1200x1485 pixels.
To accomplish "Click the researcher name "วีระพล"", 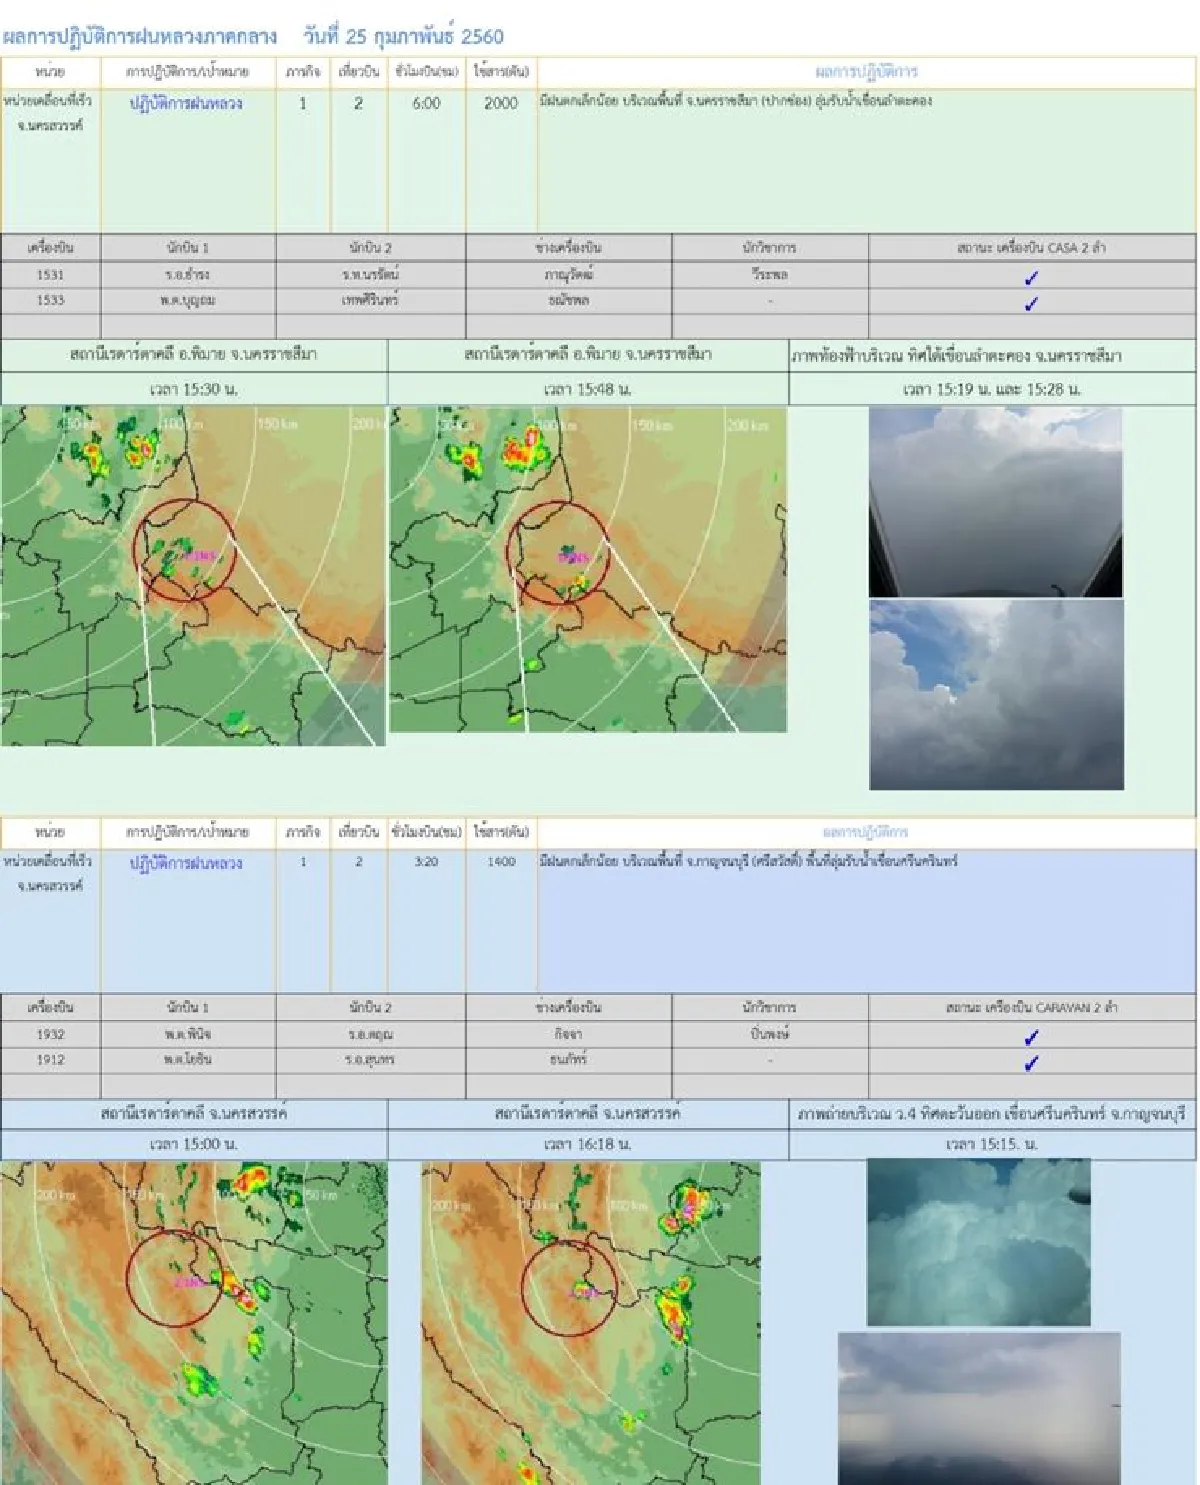I will [770, 274].
